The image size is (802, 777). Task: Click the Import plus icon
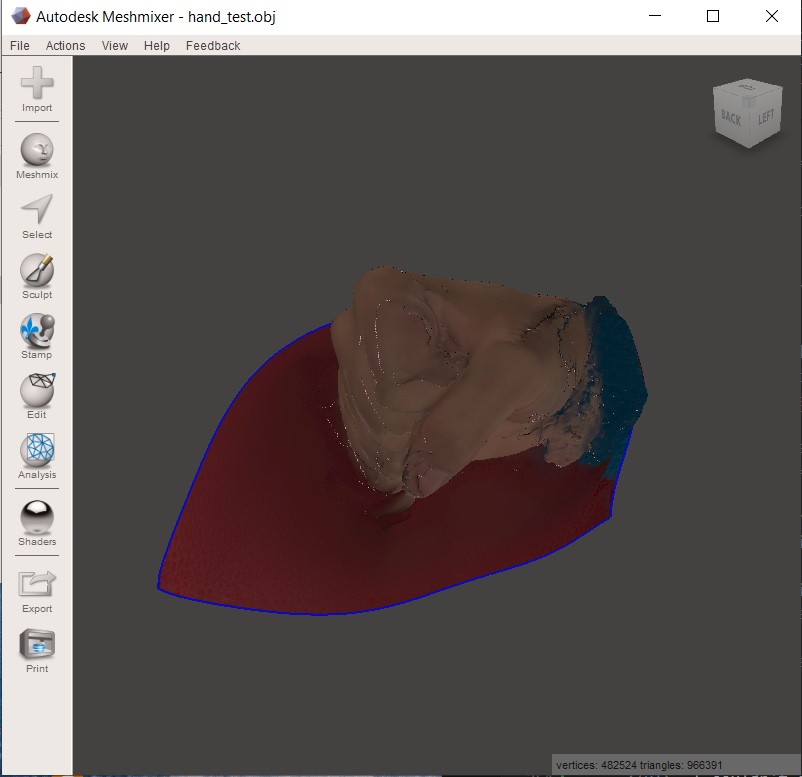tap(37, 82)
